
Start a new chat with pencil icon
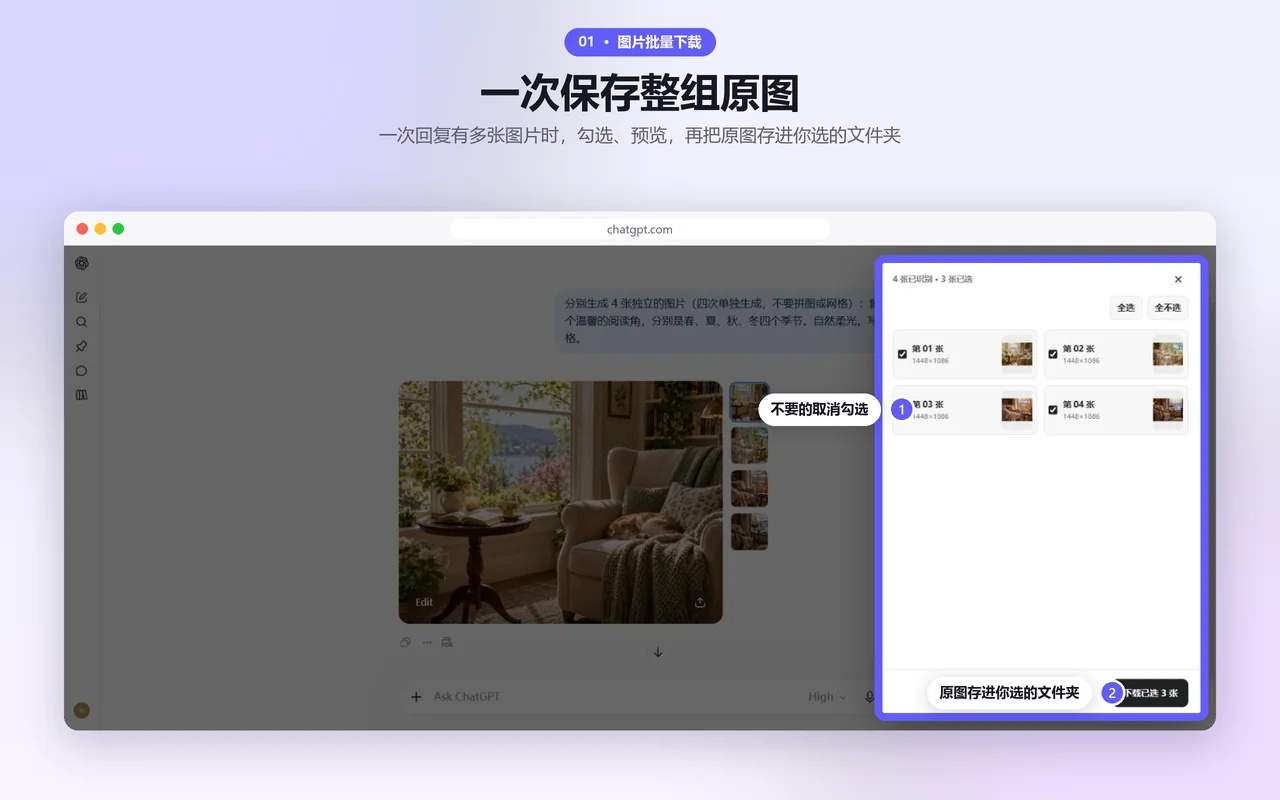tap(82, 297)
